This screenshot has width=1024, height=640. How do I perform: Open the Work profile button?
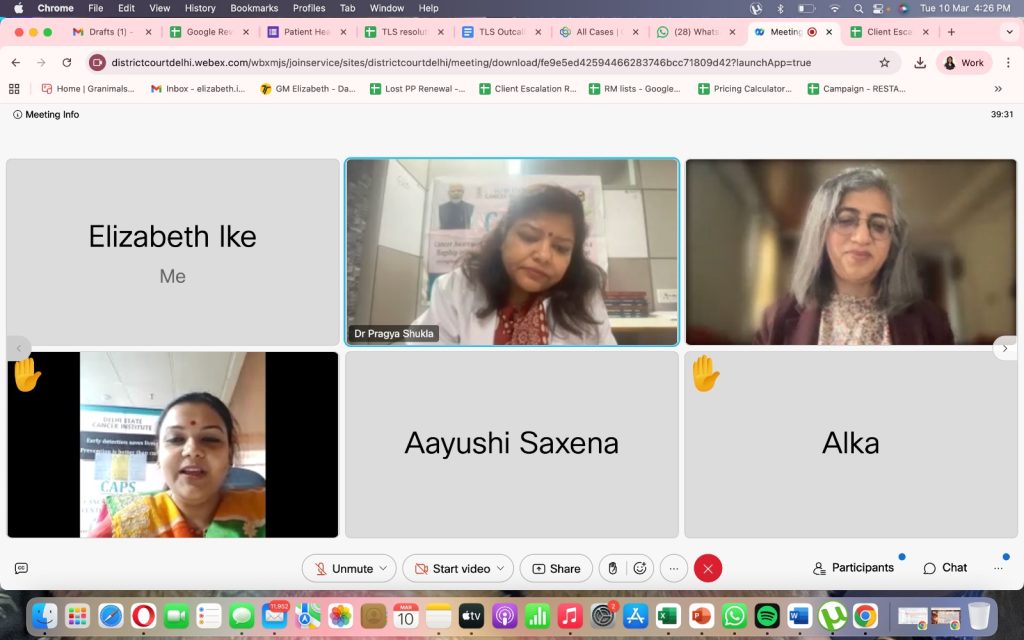(x=965, y=63)
